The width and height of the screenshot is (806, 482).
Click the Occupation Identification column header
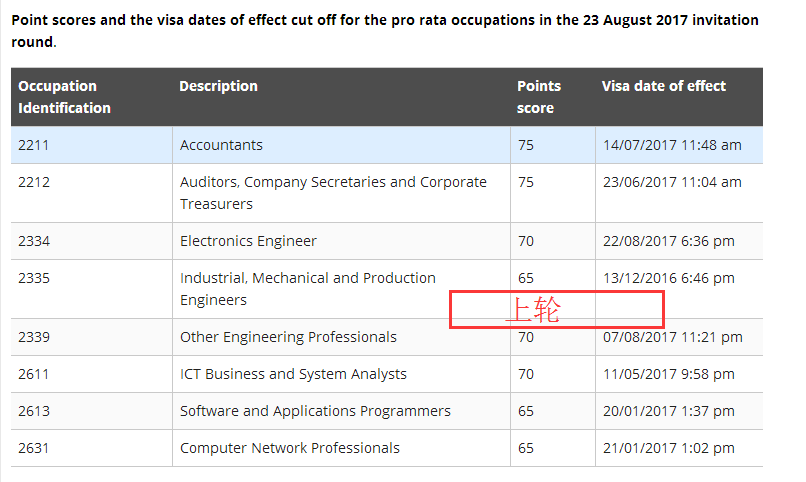[x=65, y=97]
